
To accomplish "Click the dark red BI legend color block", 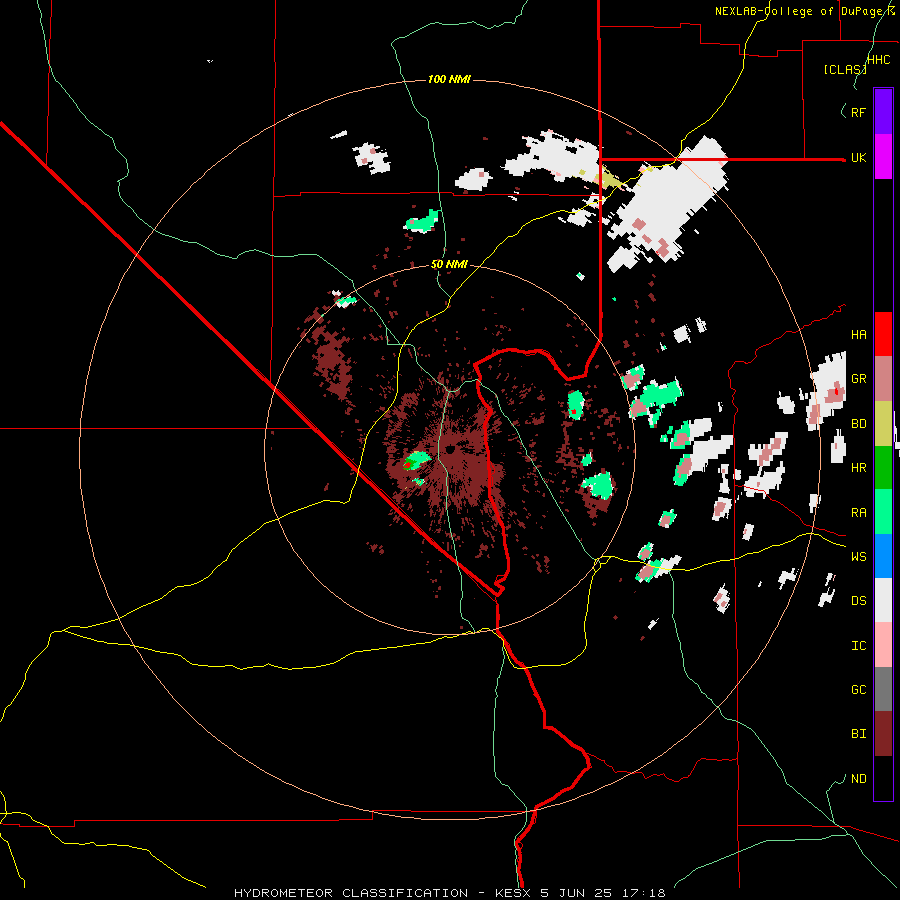I will pyautogui.click(x=883, y=734).
